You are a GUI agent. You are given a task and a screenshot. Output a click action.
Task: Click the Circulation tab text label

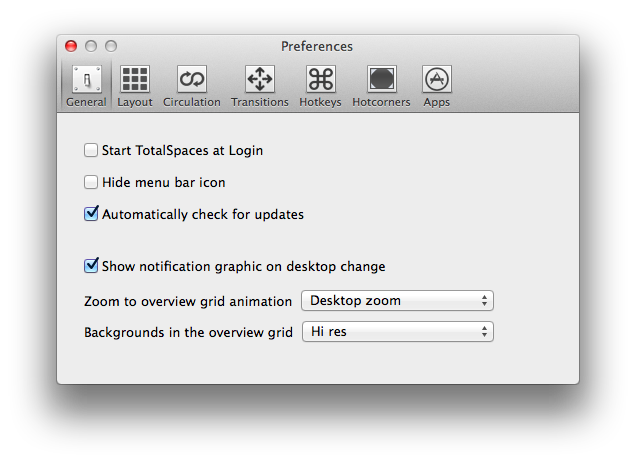(192, 102)
